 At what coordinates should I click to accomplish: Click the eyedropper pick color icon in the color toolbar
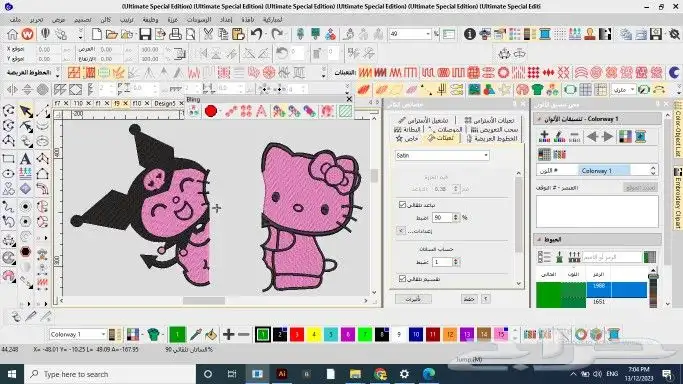pos(196,334)
